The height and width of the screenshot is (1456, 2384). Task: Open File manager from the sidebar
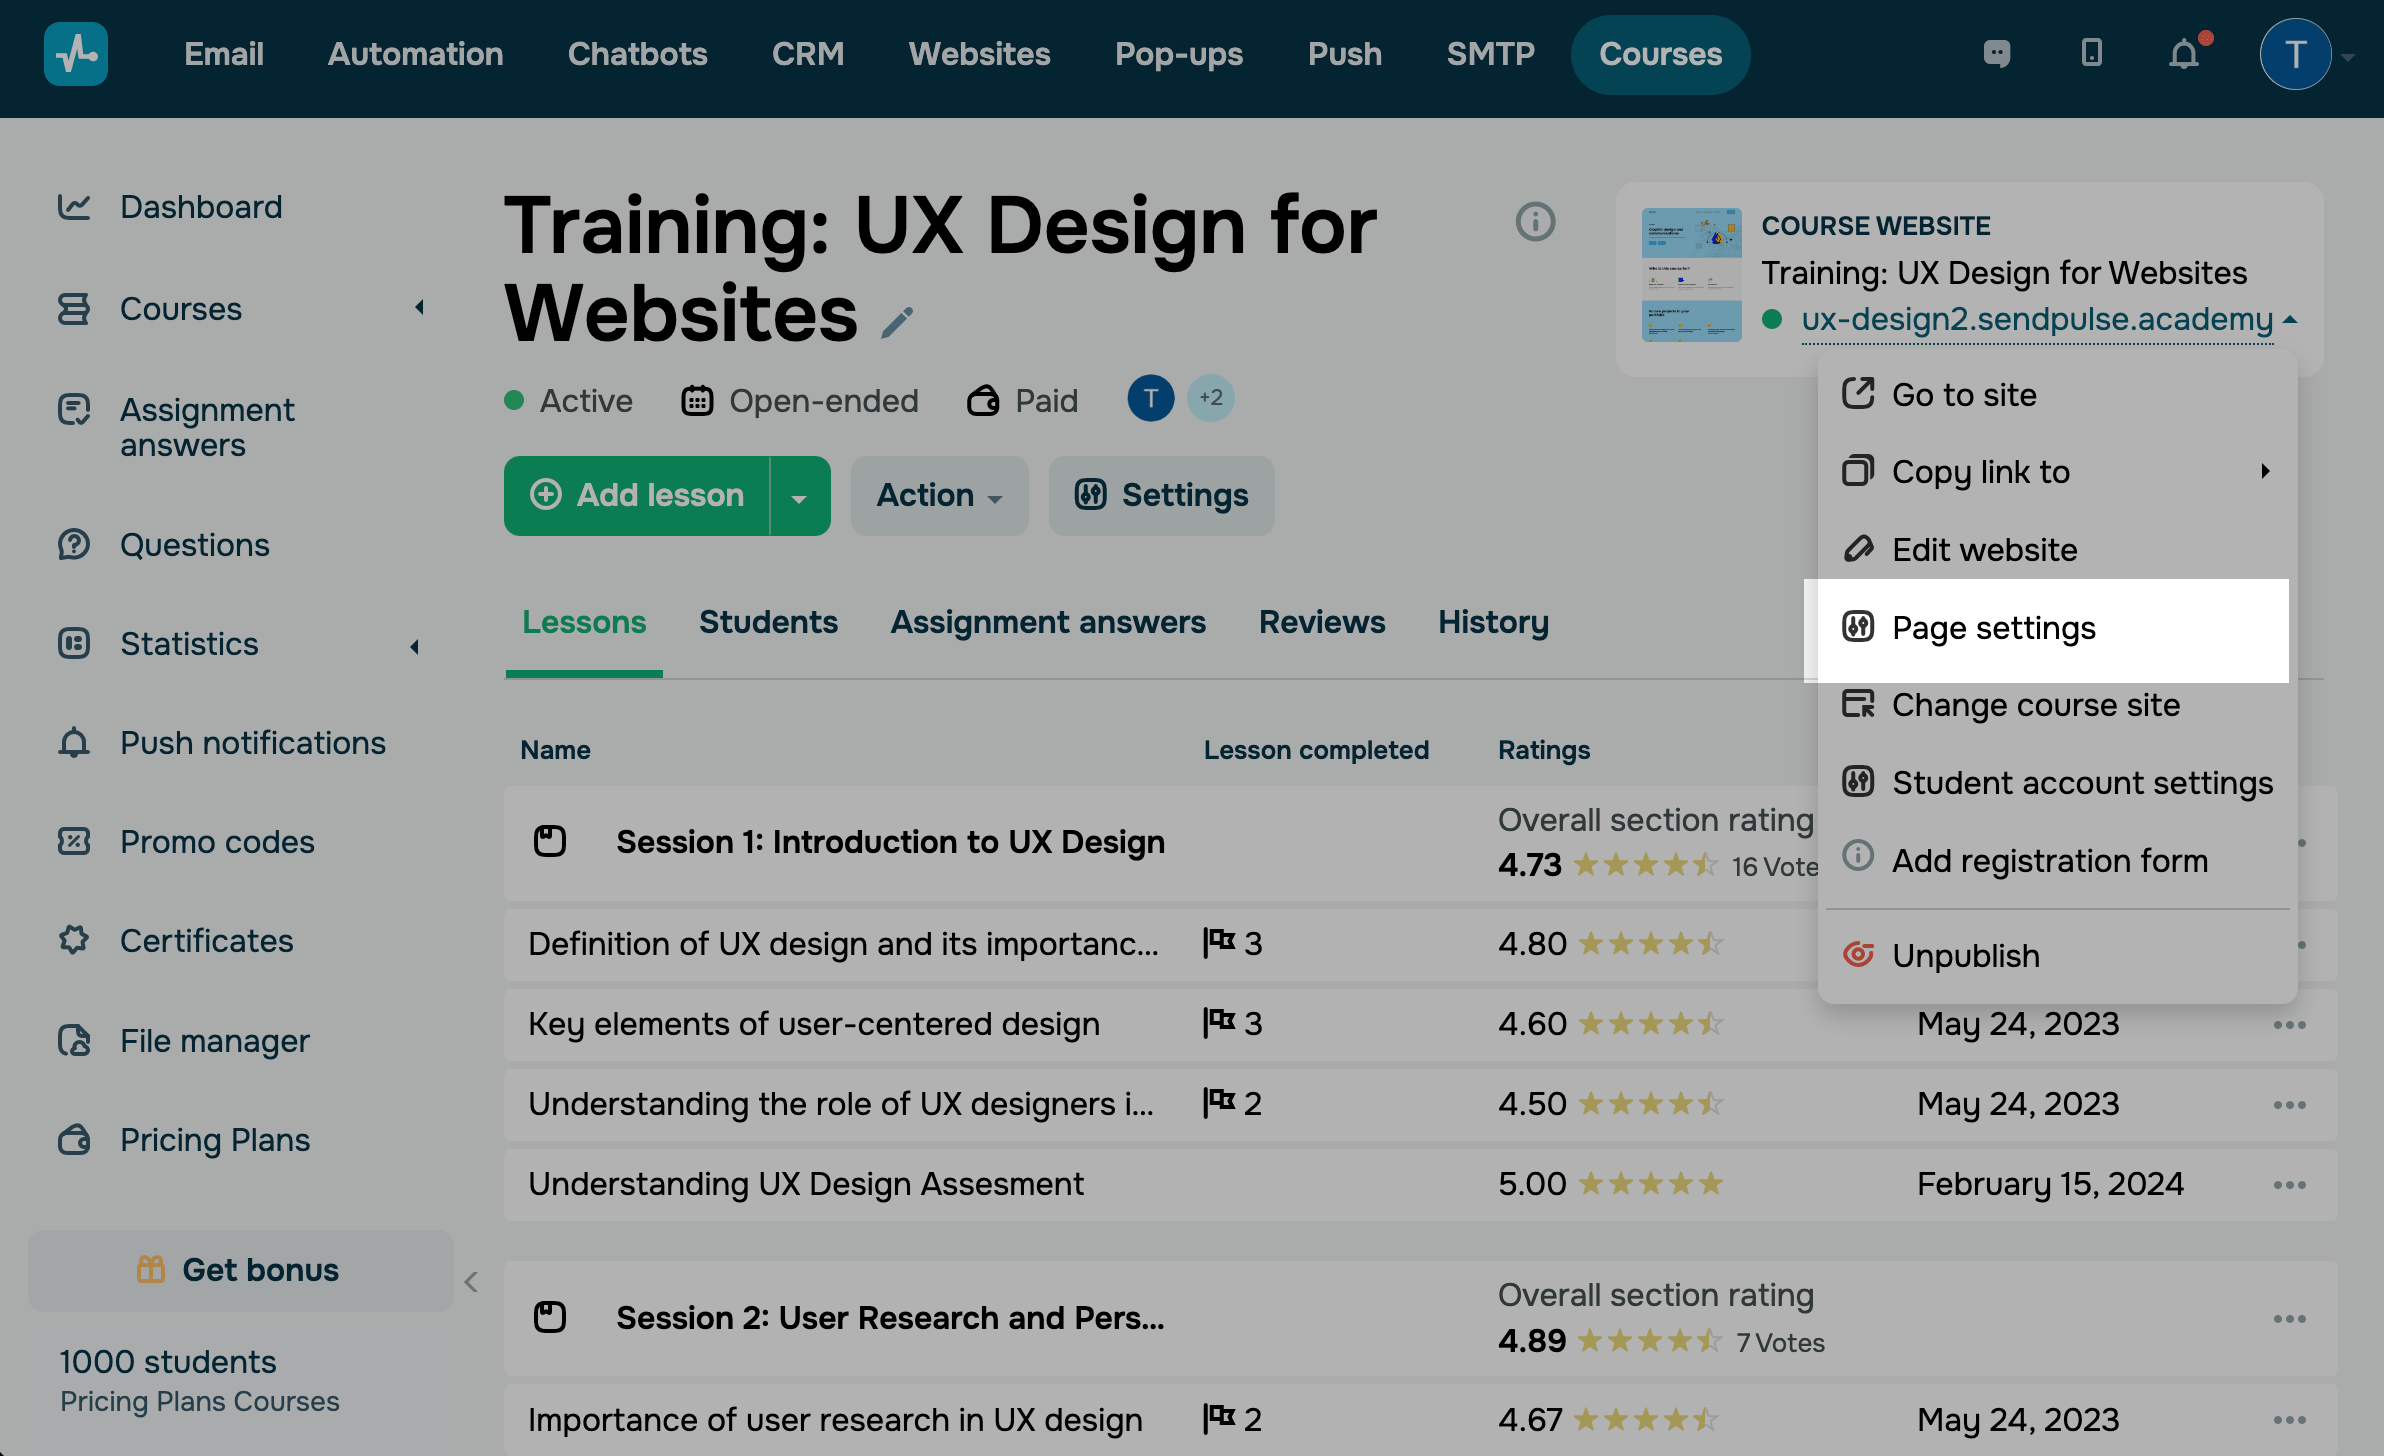point(214,1040)
